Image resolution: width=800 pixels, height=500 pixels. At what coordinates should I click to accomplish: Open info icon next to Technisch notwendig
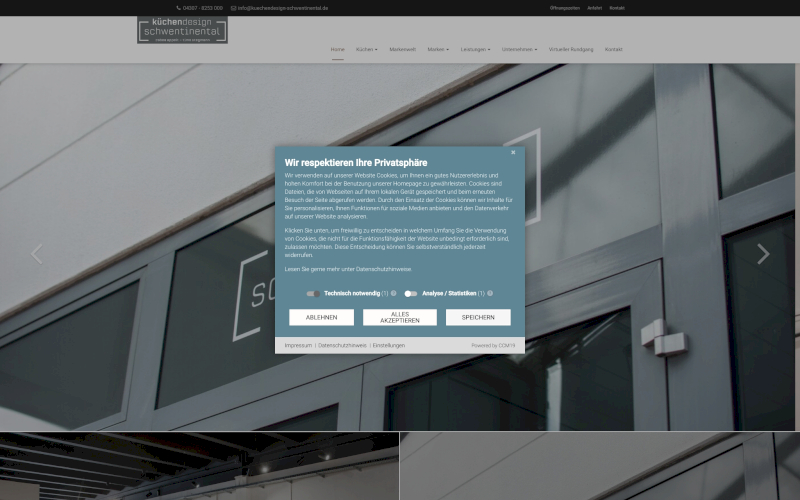pyautogui.click(x=394, y=294)
